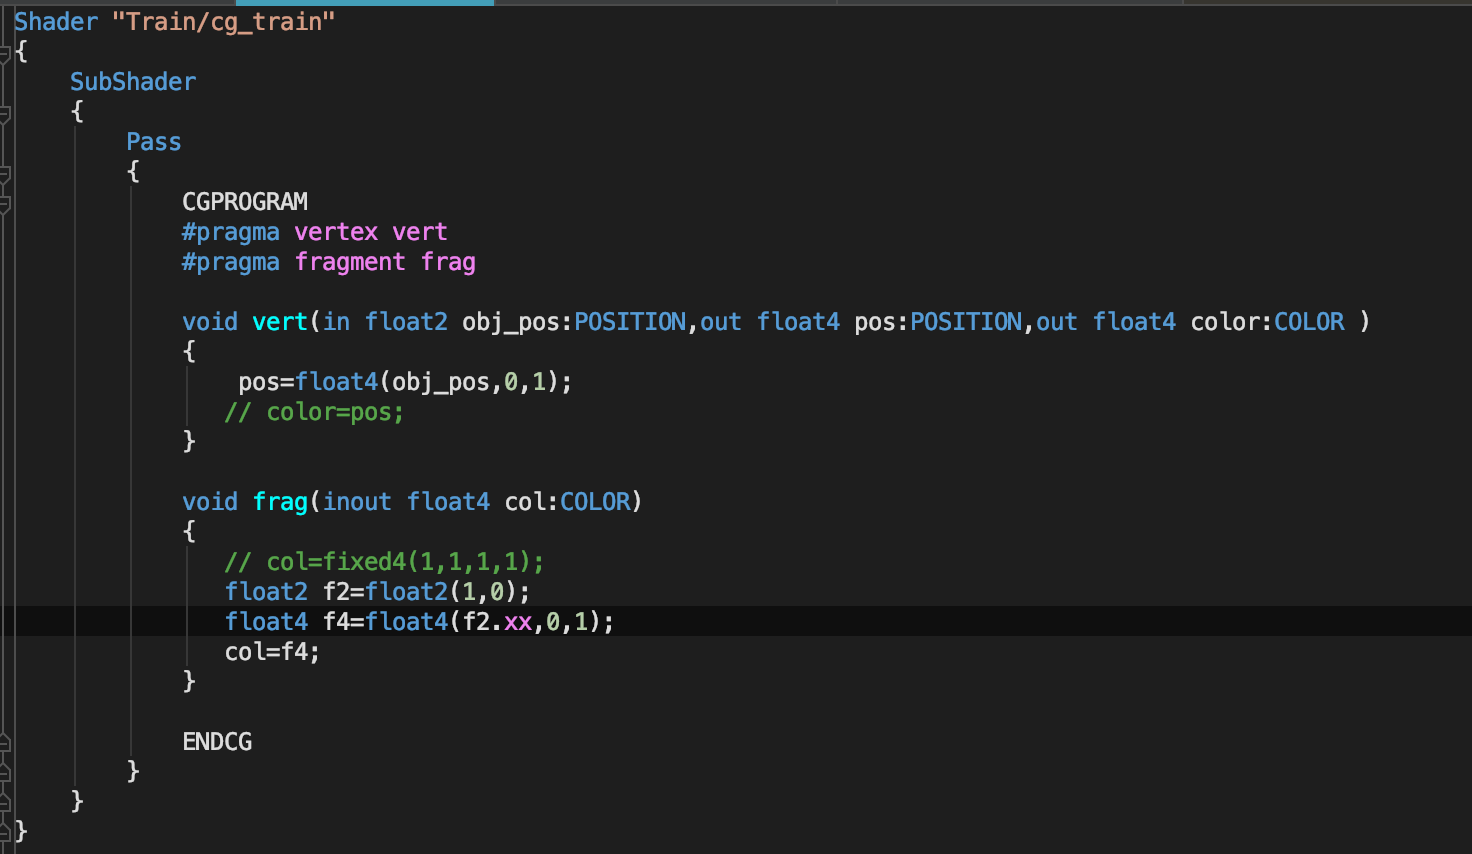Click vert after the vertex pragma

(420, 232)
